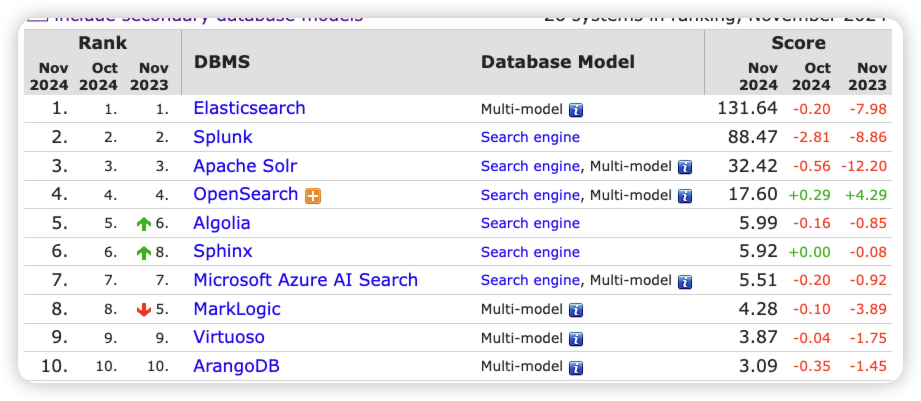Click the Nov 2023 rank "5." in MarkLogic row
Viewport: 921px width, 401px height.
click(162, 309)
